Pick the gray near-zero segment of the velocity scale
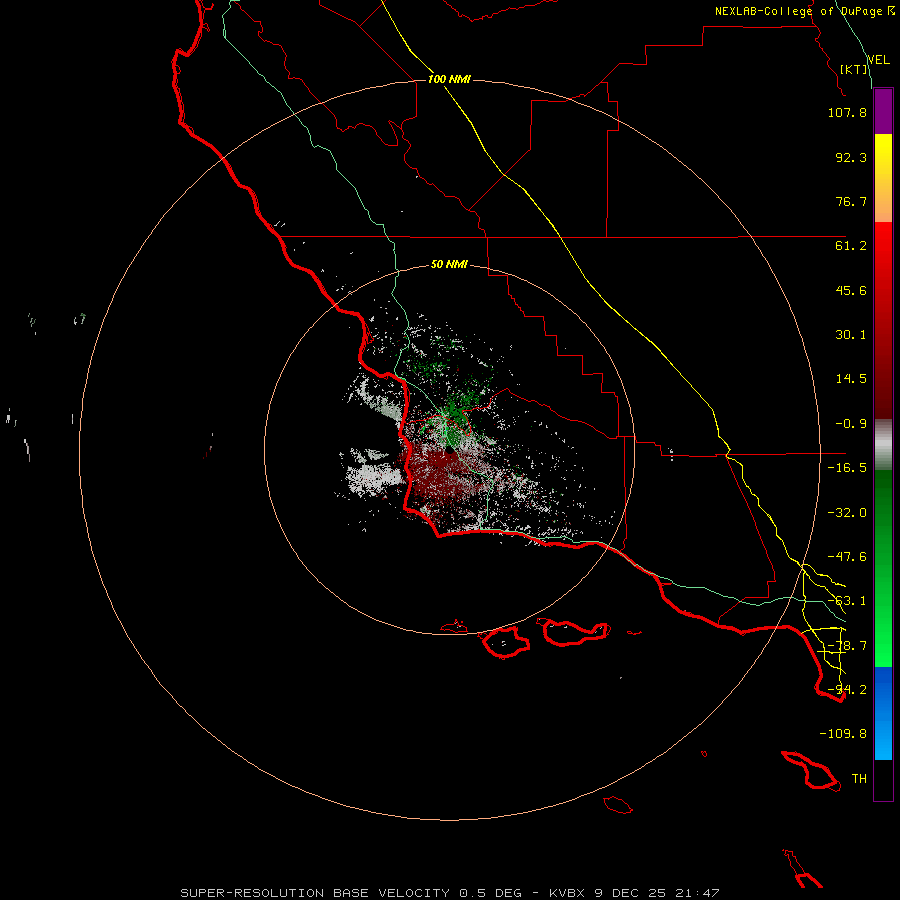The height and width of the screenshot is (900, 900). (x=883, y=445)
